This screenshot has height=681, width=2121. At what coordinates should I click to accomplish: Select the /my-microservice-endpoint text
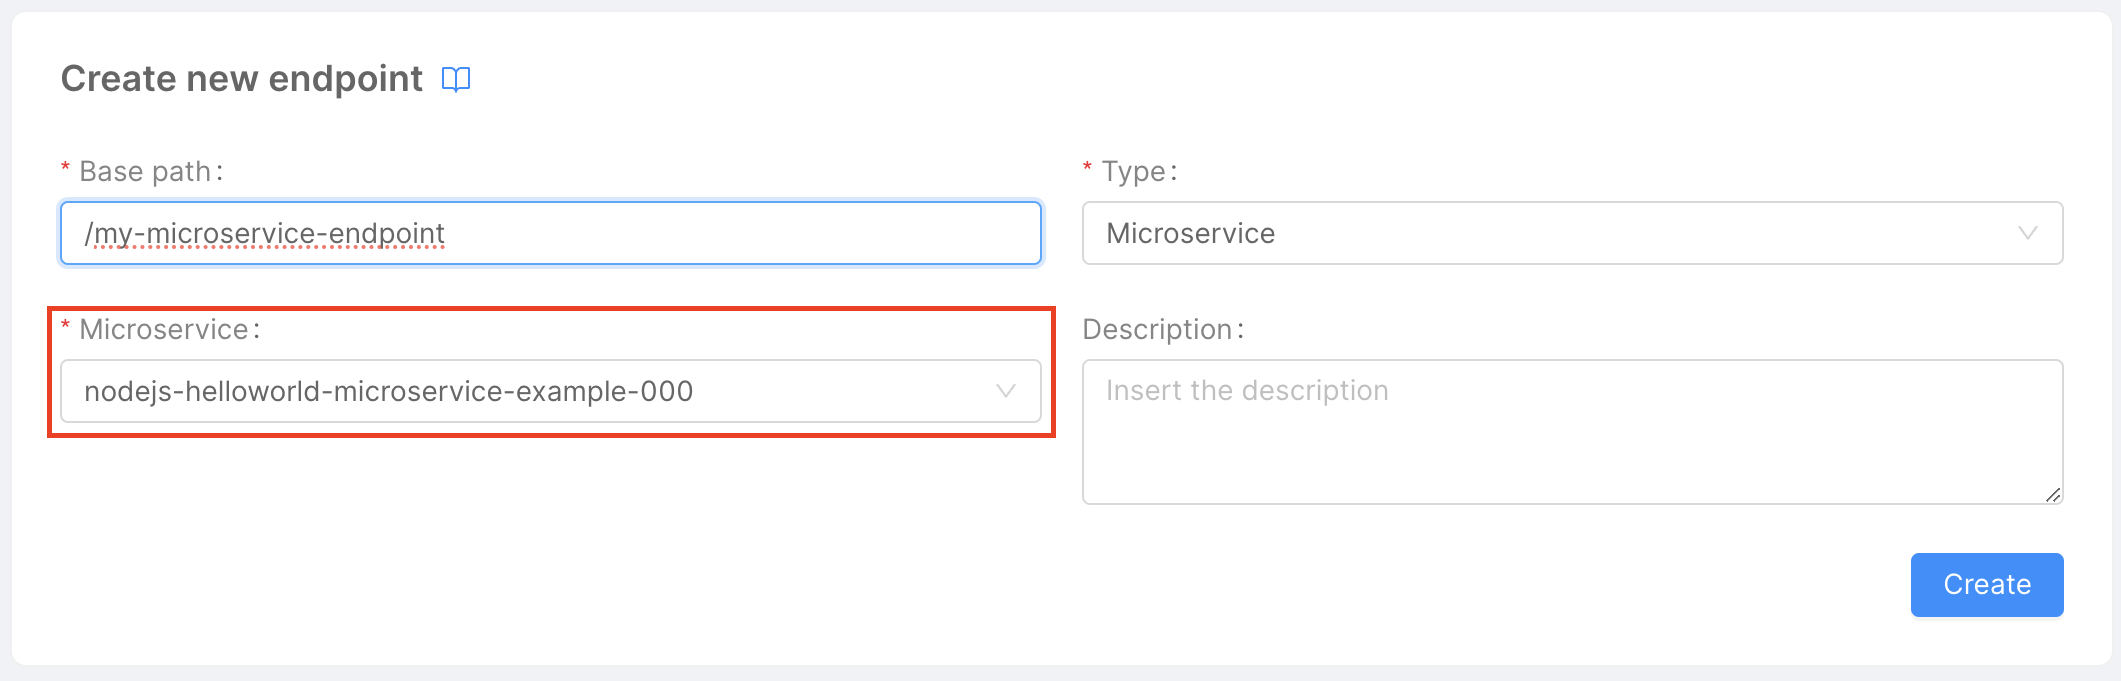[x=263, y=233]
